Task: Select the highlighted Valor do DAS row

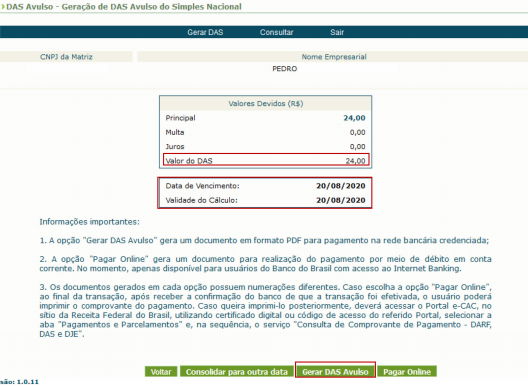Action: point(266,160)
